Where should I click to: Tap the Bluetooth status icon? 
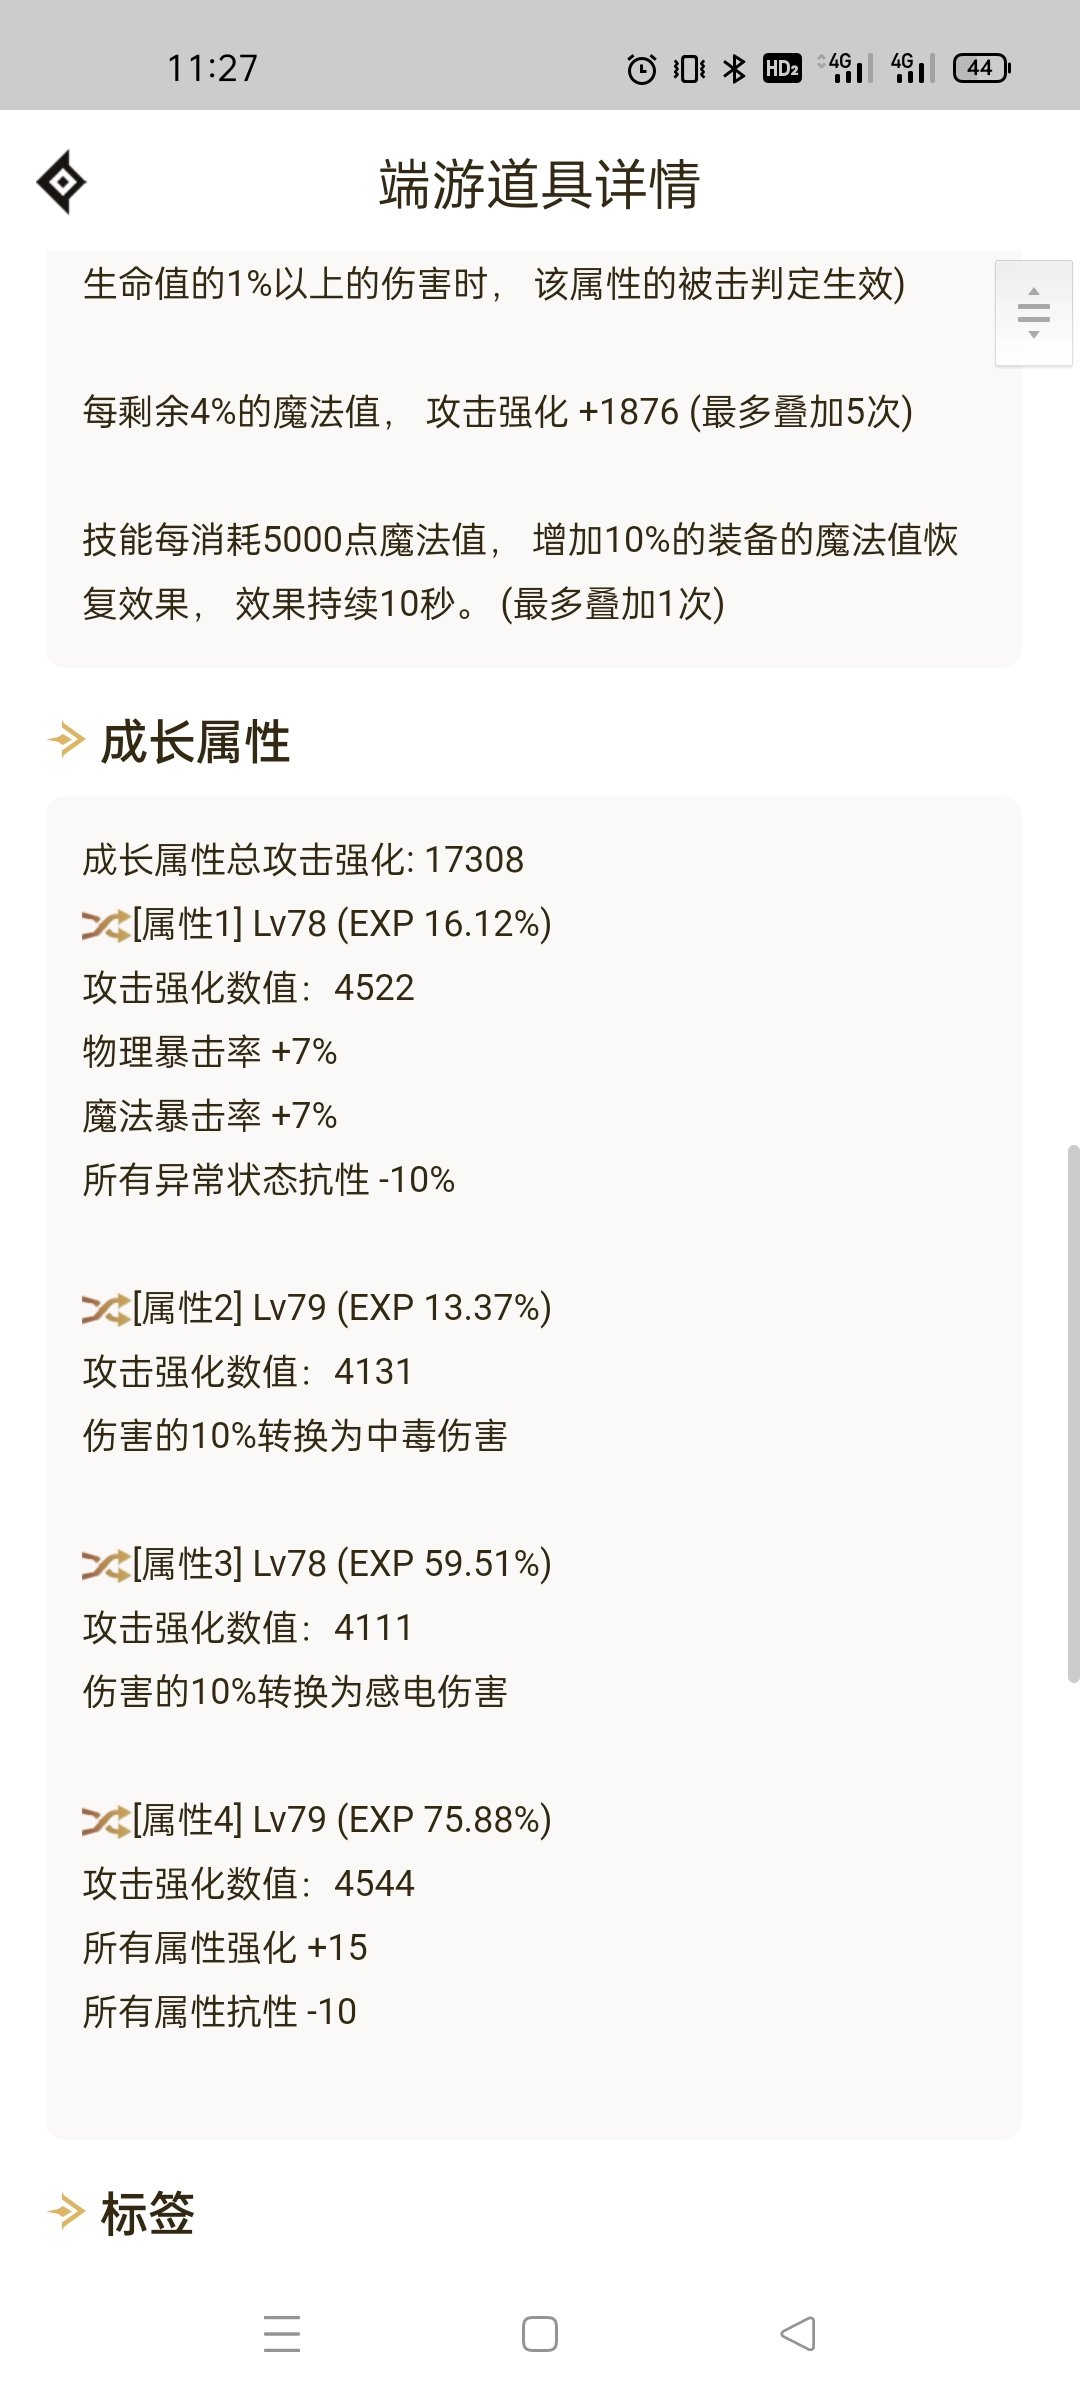[735, 69]
